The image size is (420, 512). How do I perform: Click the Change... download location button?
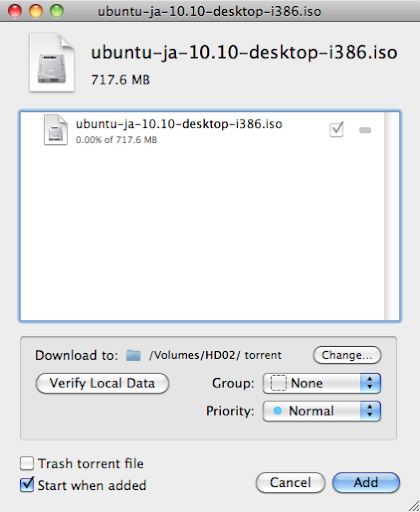pyautogui.click(x=347, y=355)
